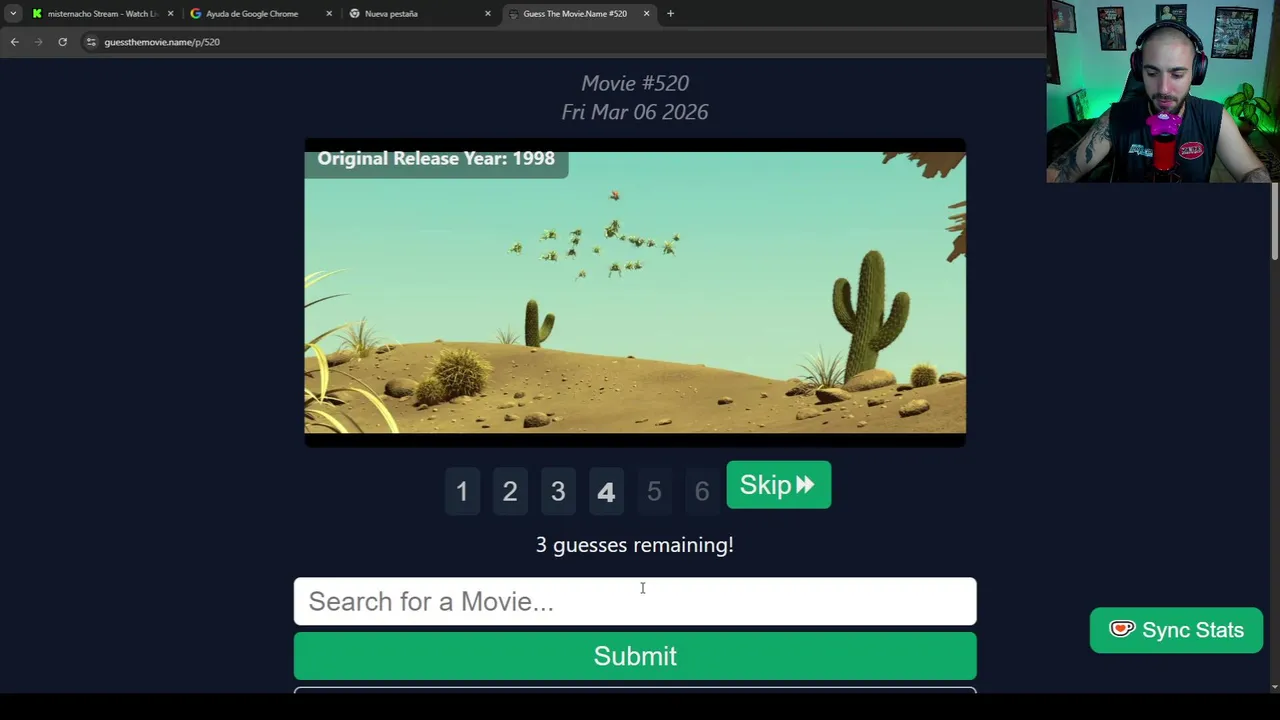Select locked frame 5
This screenshot has height=720, width=1280.
click(x=654, y=491)
